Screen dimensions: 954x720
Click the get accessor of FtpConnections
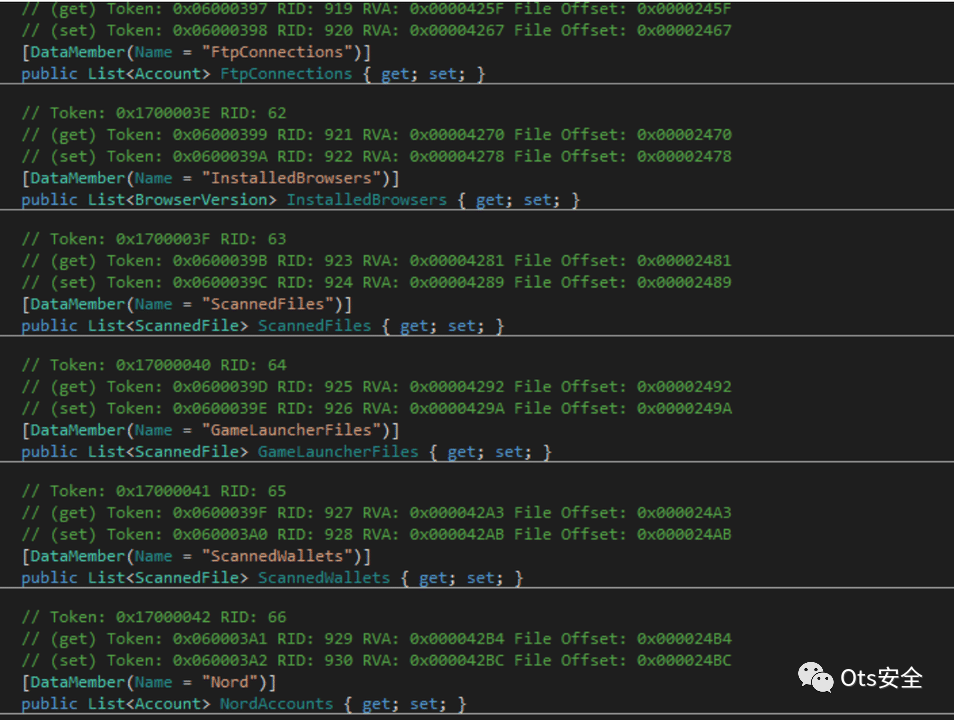pyautogui.click(x=395, y=74)
